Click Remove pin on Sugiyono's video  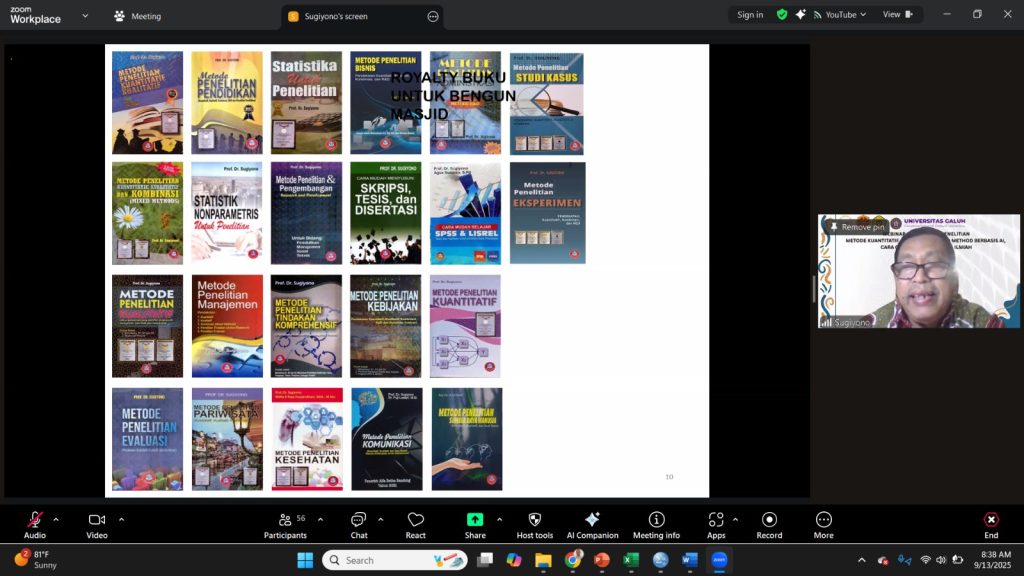click(857, 227)
